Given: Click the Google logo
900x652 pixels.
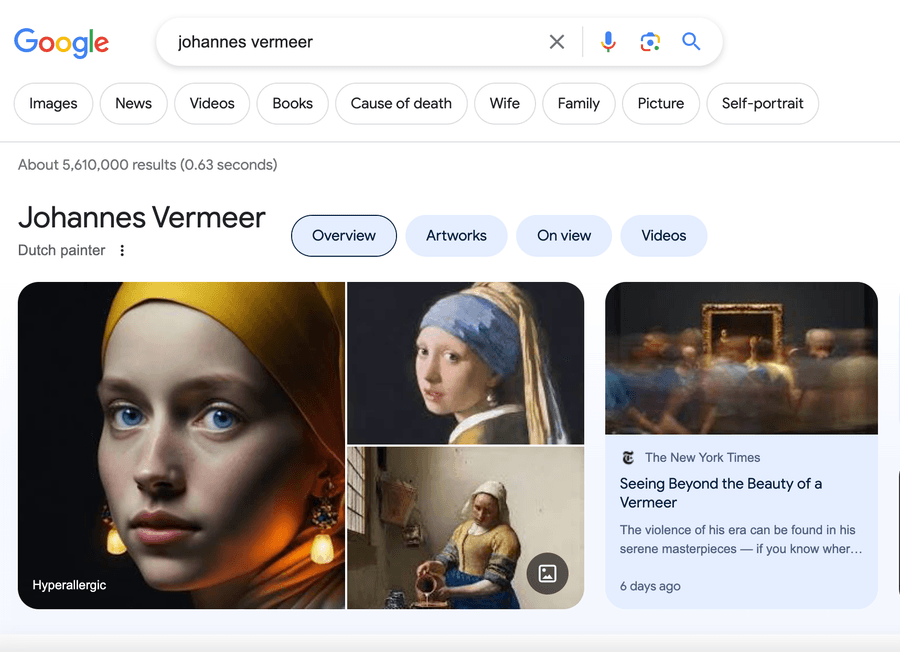Looking at the screenshot, I should point(61,42).
